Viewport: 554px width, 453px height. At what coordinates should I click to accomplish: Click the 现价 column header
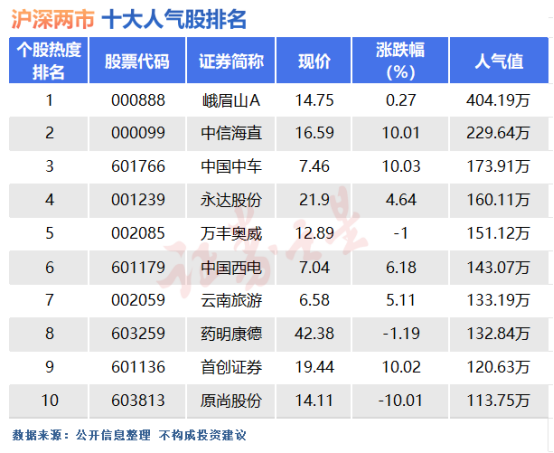pyautogui.click(x=314, y=60)
